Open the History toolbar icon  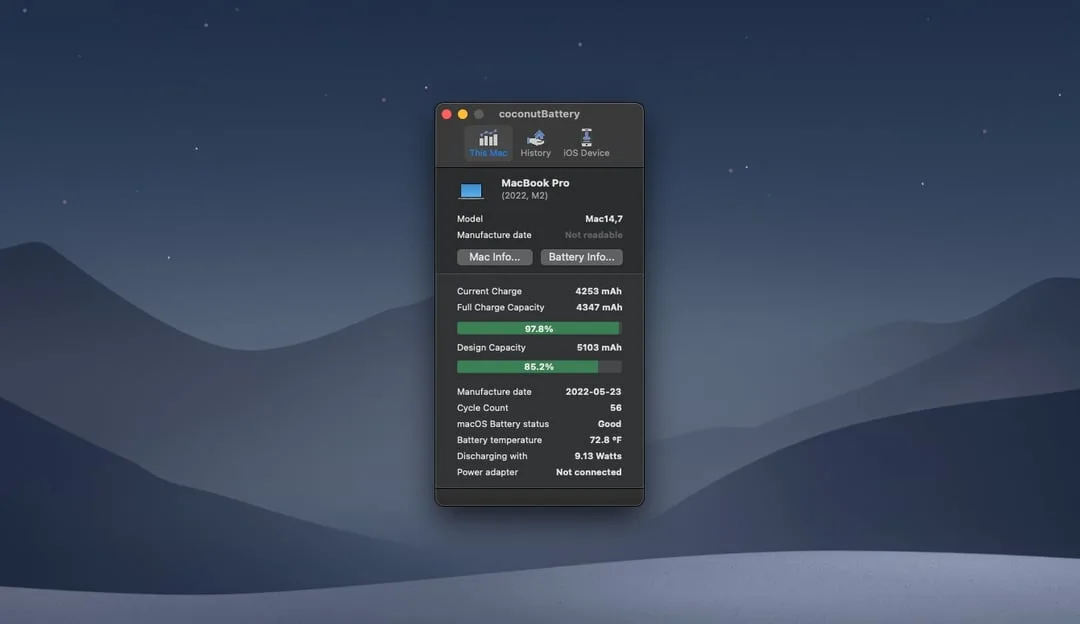pos(536,138)
